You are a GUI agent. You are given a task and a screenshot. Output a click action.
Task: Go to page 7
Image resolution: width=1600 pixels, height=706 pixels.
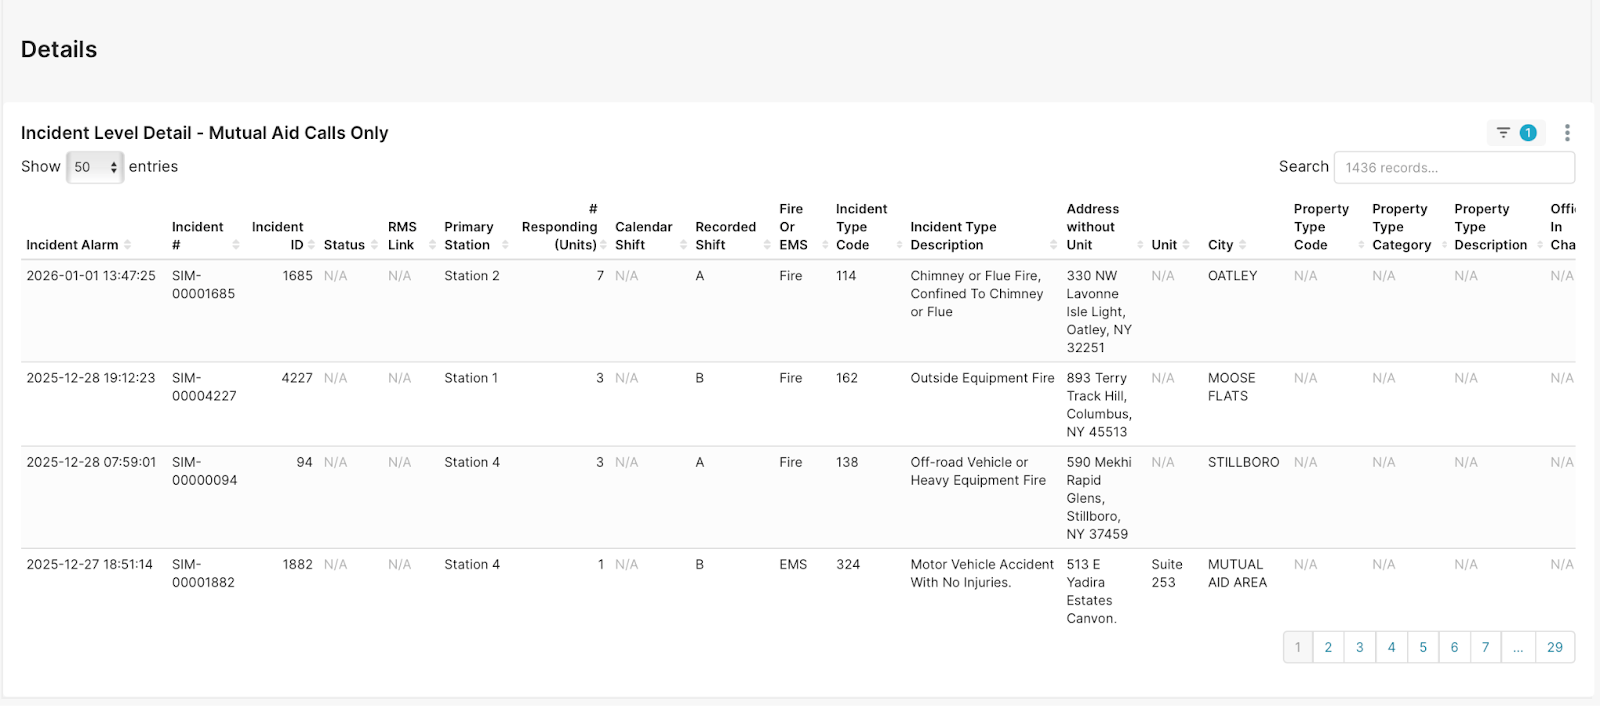(1486, 647)
